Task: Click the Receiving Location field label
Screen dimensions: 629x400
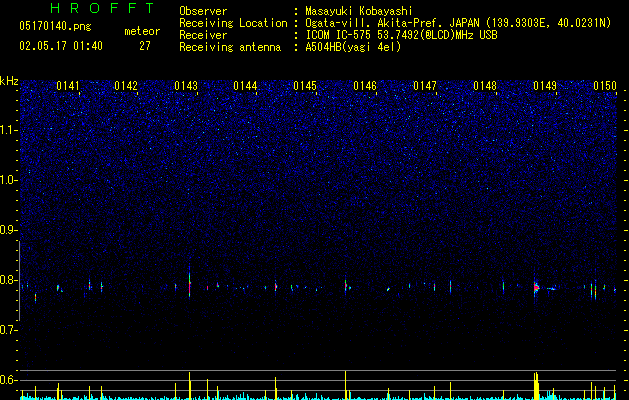Action: (233, 23)
